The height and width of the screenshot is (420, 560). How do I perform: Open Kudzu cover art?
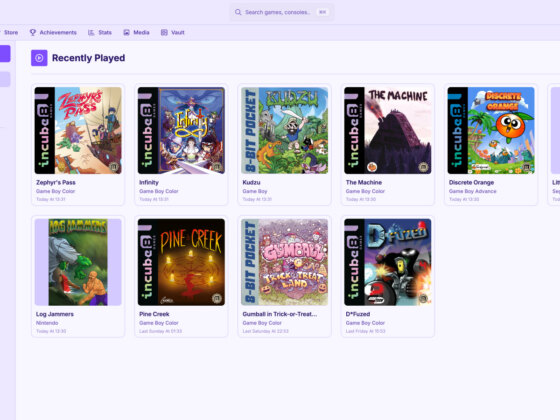tap(285, 131)
